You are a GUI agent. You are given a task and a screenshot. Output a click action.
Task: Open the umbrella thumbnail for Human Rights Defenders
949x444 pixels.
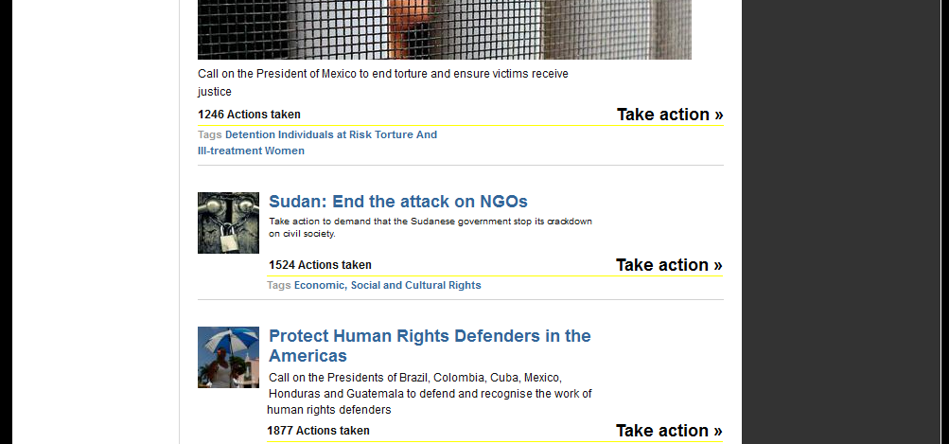click(228, 357)
